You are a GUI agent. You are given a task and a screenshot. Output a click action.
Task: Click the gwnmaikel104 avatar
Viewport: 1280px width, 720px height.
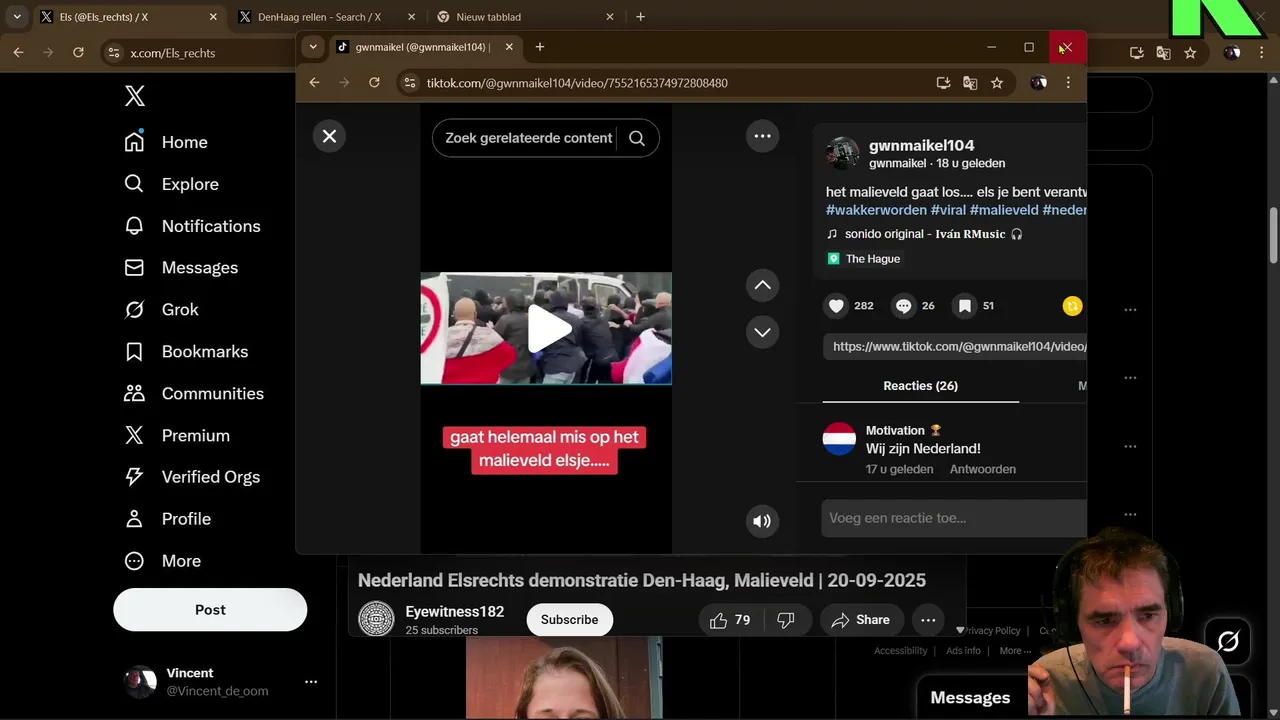pyautogui.click(x=842, y=154)
